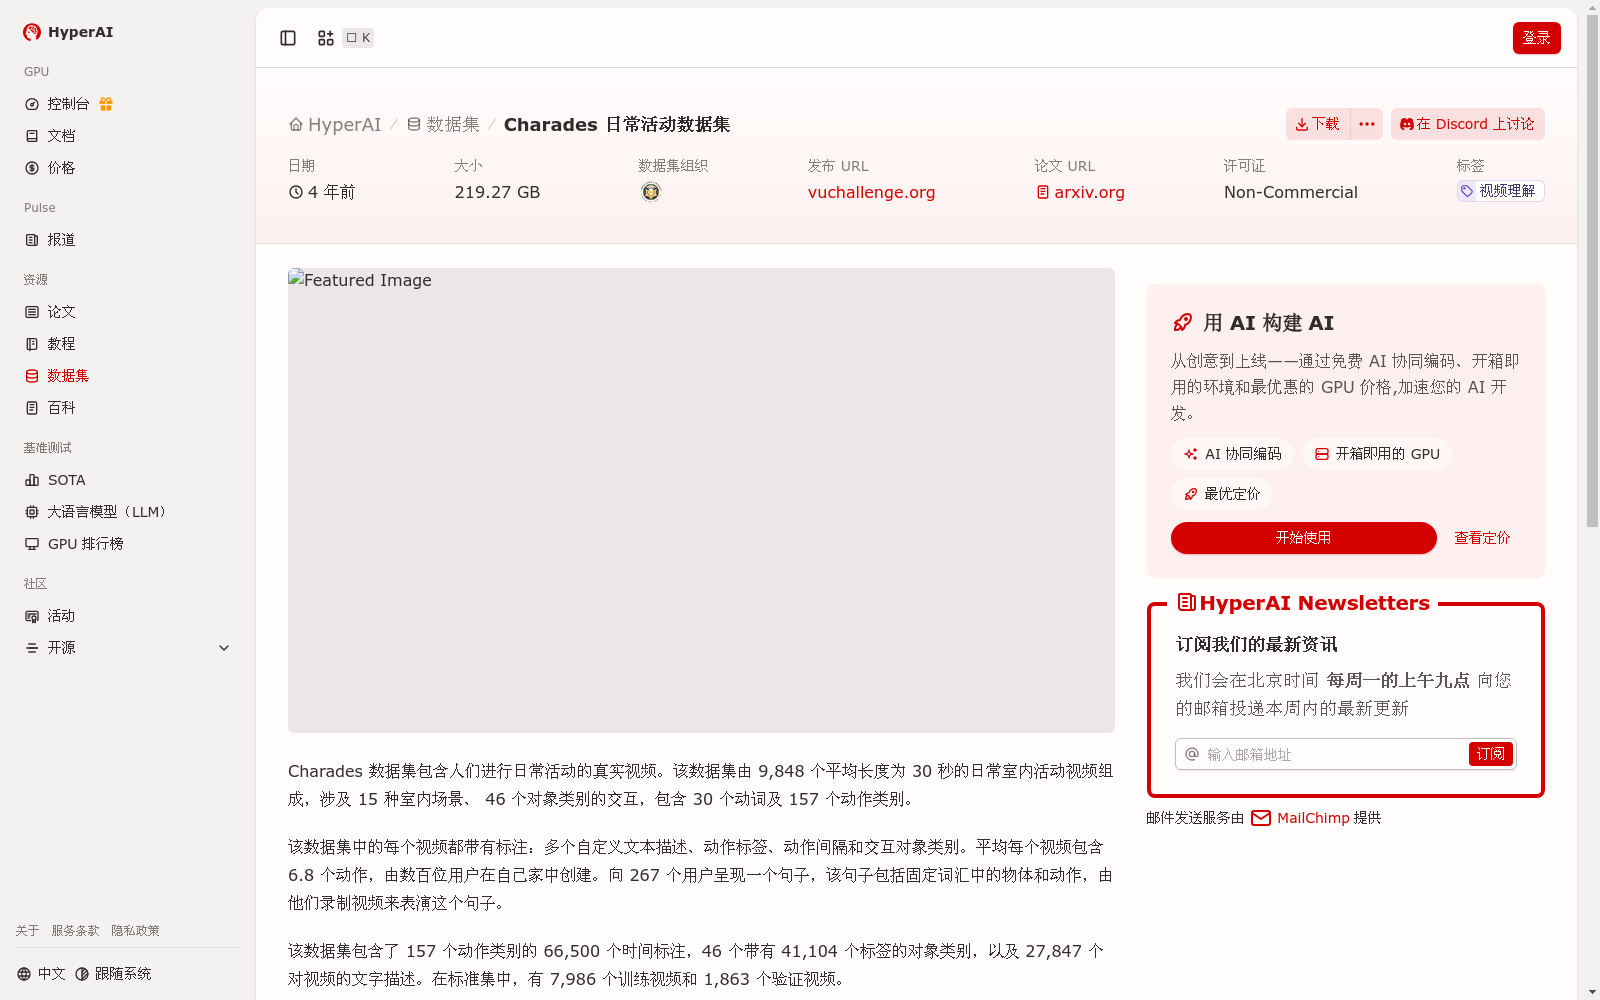Screen dimensions: 1600x1000
Task: Click the 4 年前 date value
Action: click(x=322, y=192)
